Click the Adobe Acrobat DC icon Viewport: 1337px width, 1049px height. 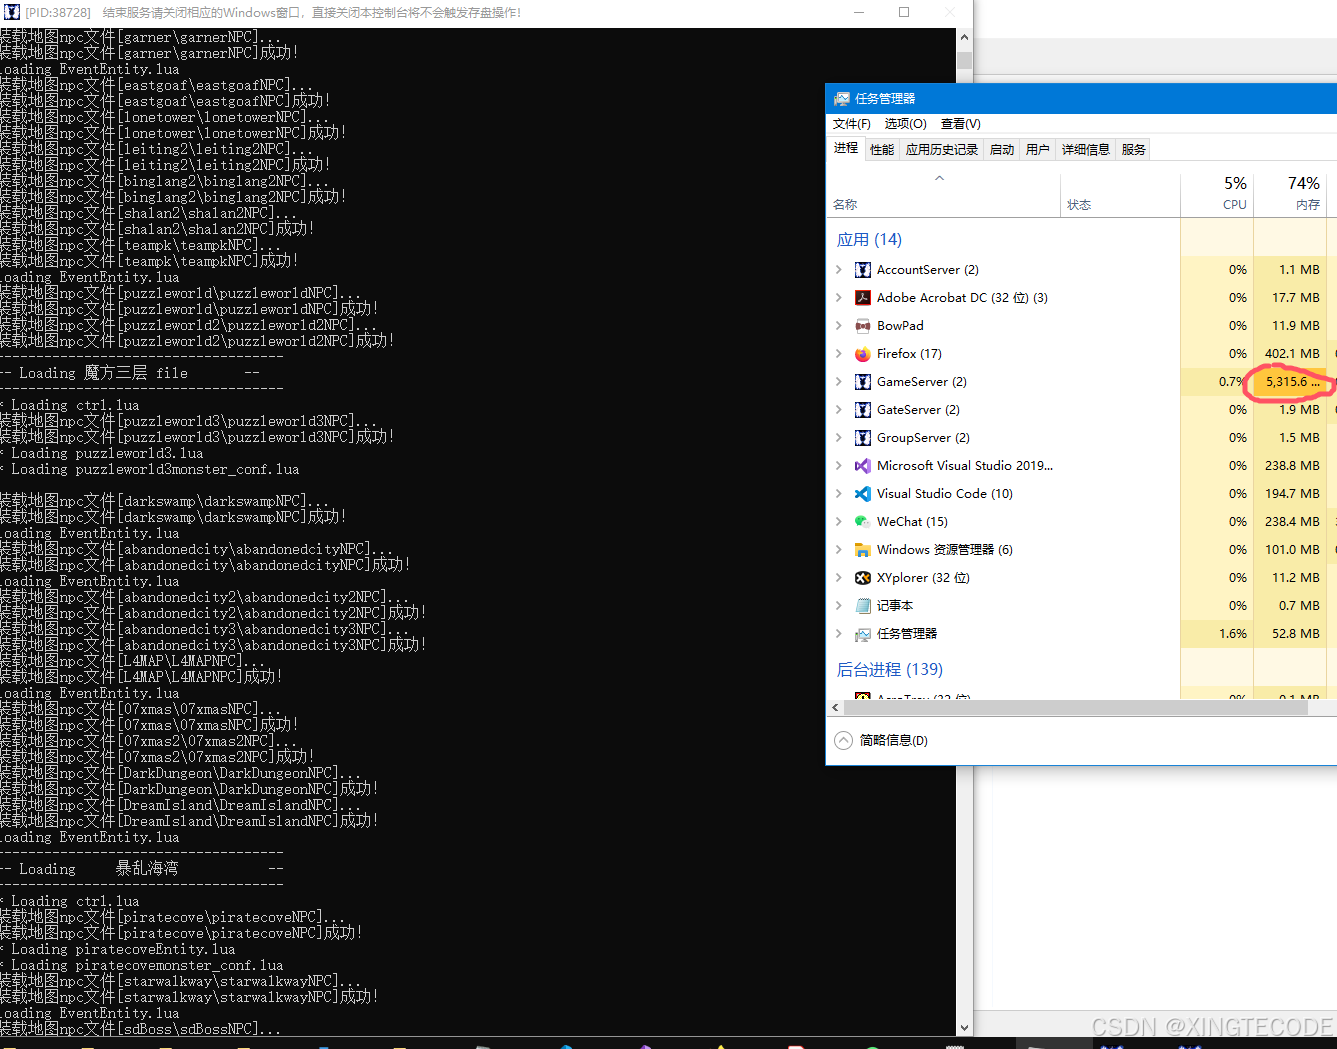coord(862,298)
